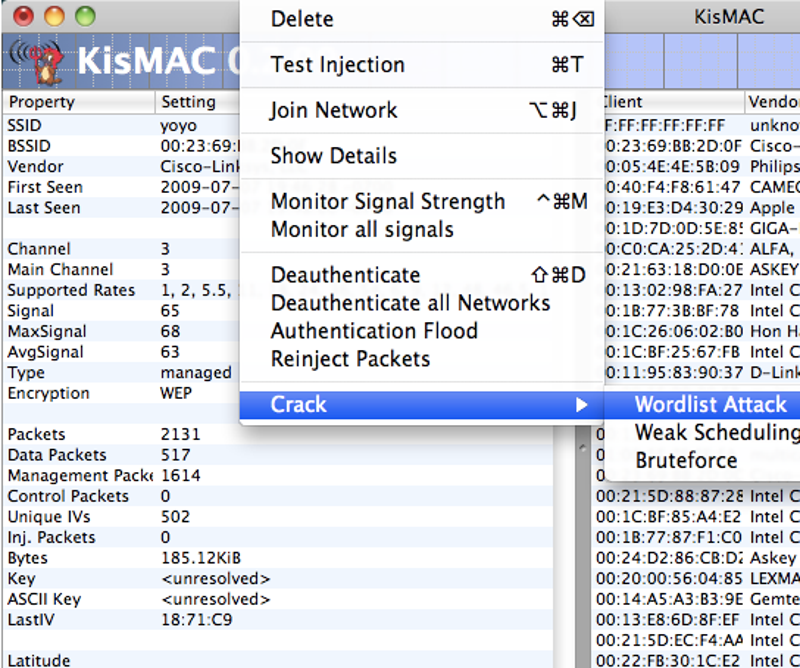
Task: Select Deauthenticate menu entry
Action: click(421, 275)
